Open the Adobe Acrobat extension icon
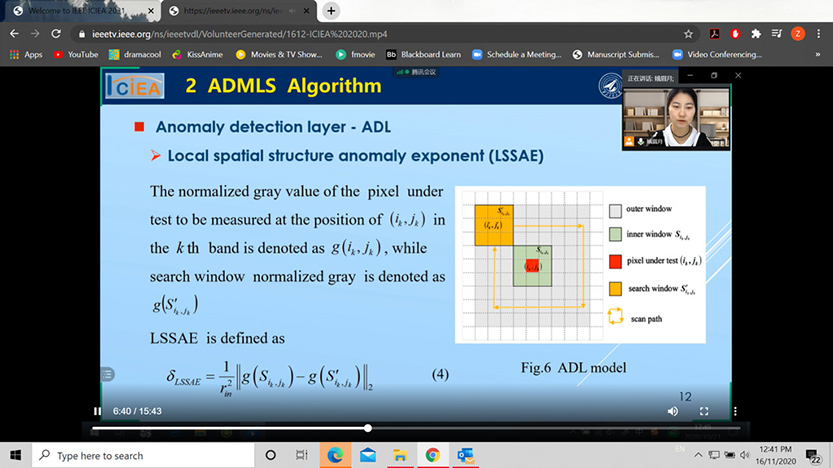 point(715,34)
